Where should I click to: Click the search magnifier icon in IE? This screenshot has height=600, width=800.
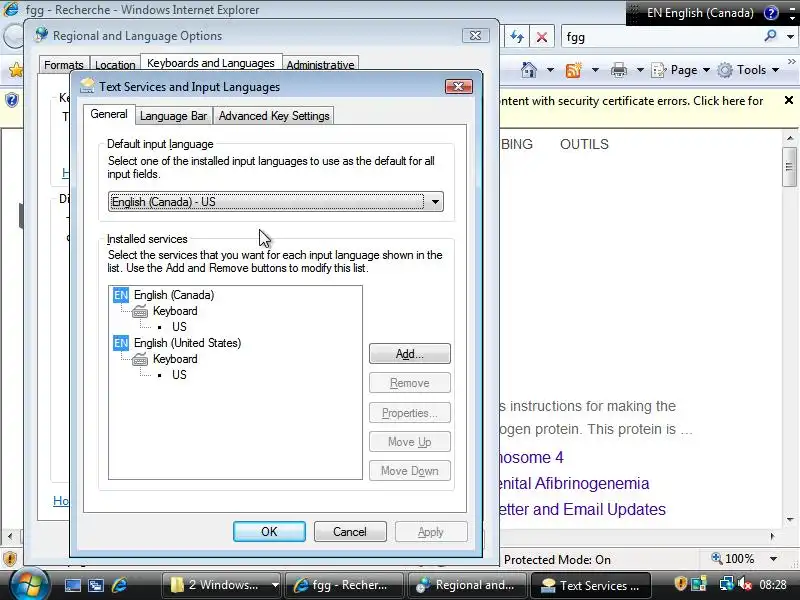770,36
